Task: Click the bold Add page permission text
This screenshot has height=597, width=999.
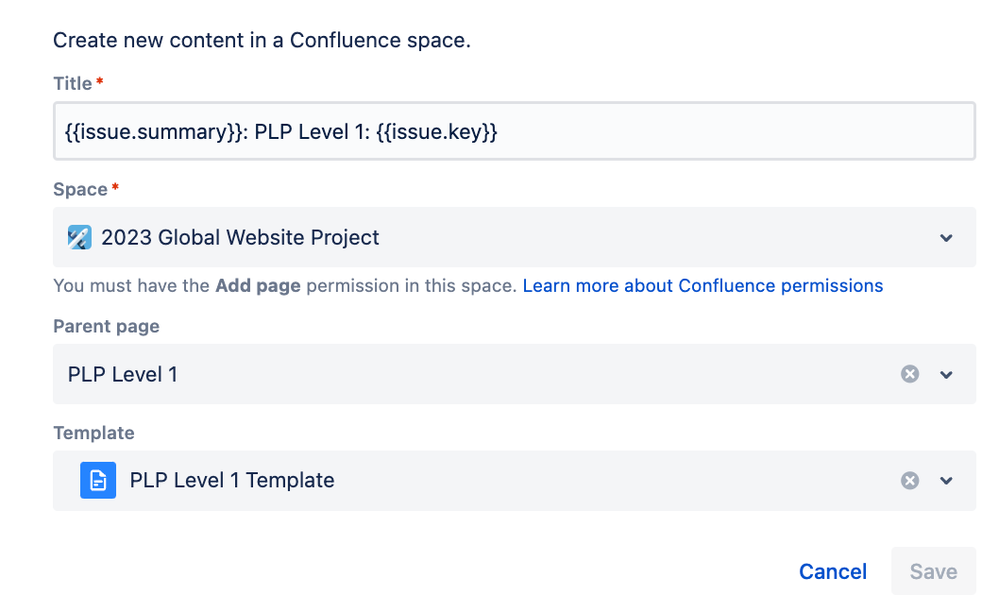Action: pos(258,286)
